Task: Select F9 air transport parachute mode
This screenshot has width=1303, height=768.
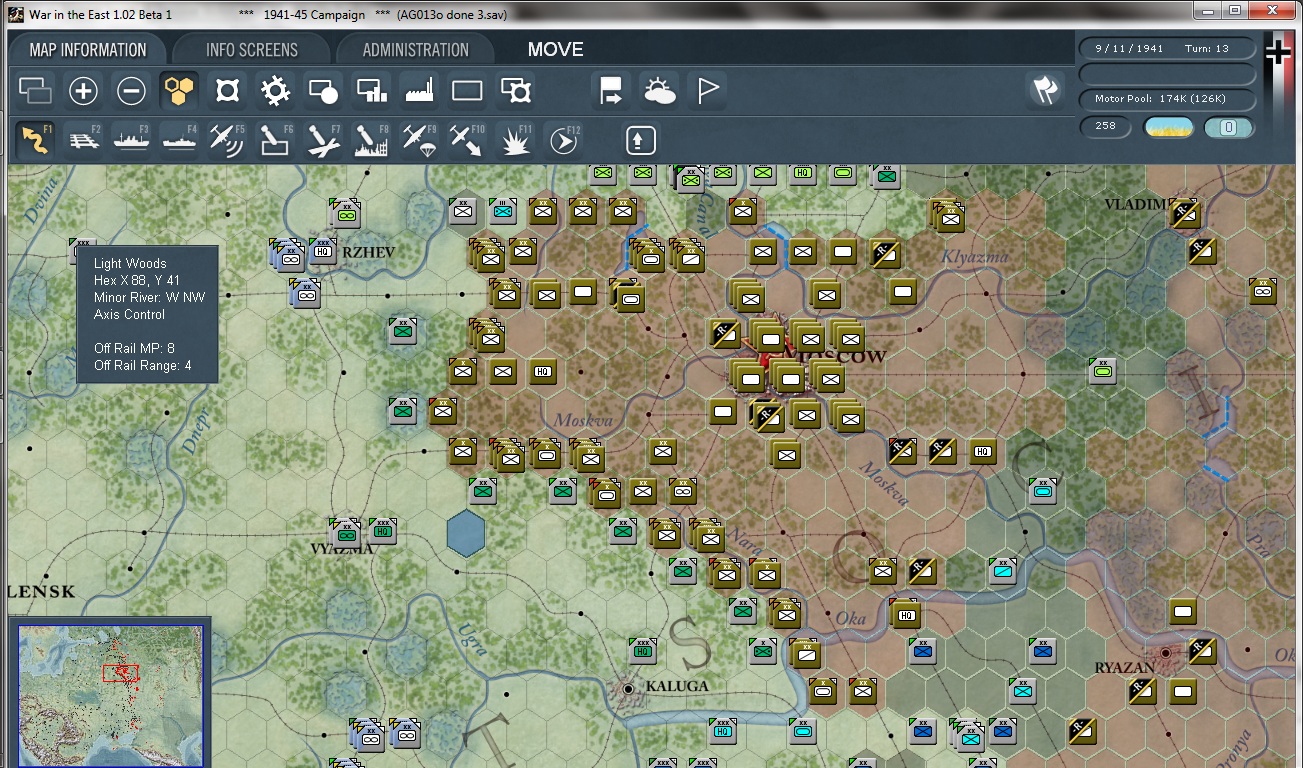Action: tap(420, 140)
